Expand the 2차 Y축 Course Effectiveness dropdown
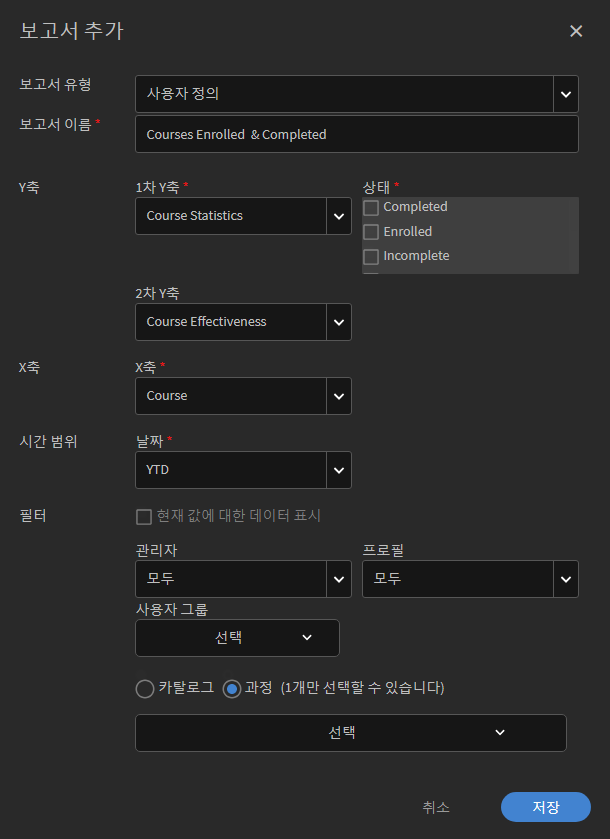Image resolution: width=610 pixels, height=839 pixels. 339,322
